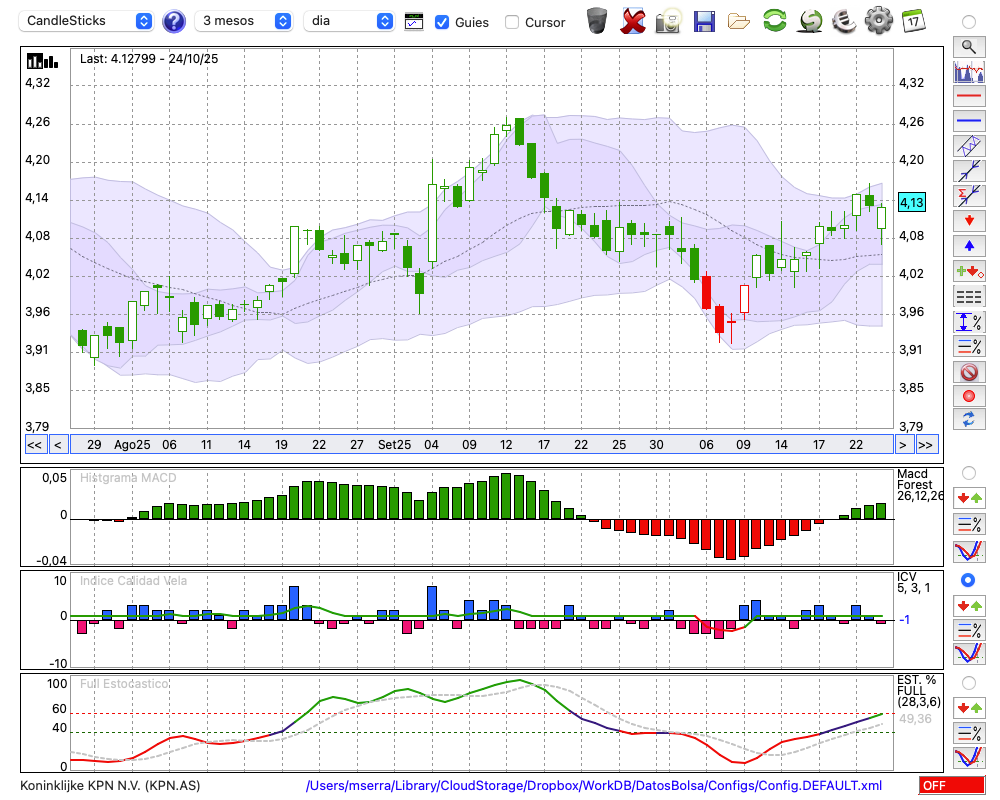The image size is (1000, 800).
Task: Enable the Cursor checkbox
Action: (512, 22)
